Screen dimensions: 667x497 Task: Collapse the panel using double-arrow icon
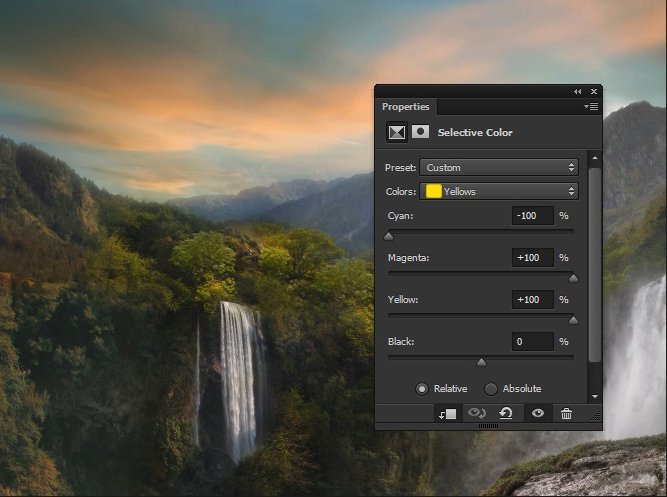click(577, 91)
